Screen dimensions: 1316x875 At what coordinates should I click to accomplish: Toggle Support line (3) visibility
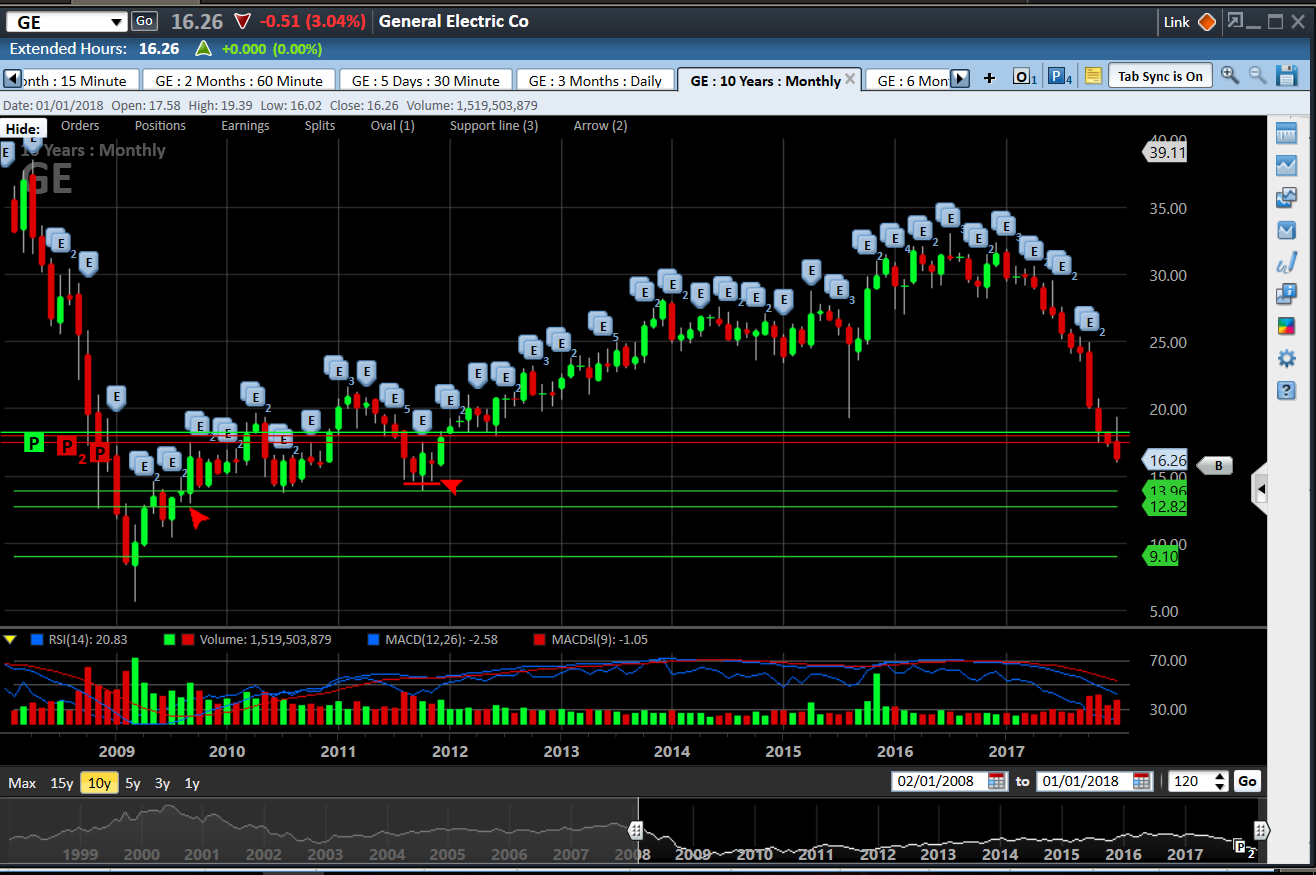494,125
